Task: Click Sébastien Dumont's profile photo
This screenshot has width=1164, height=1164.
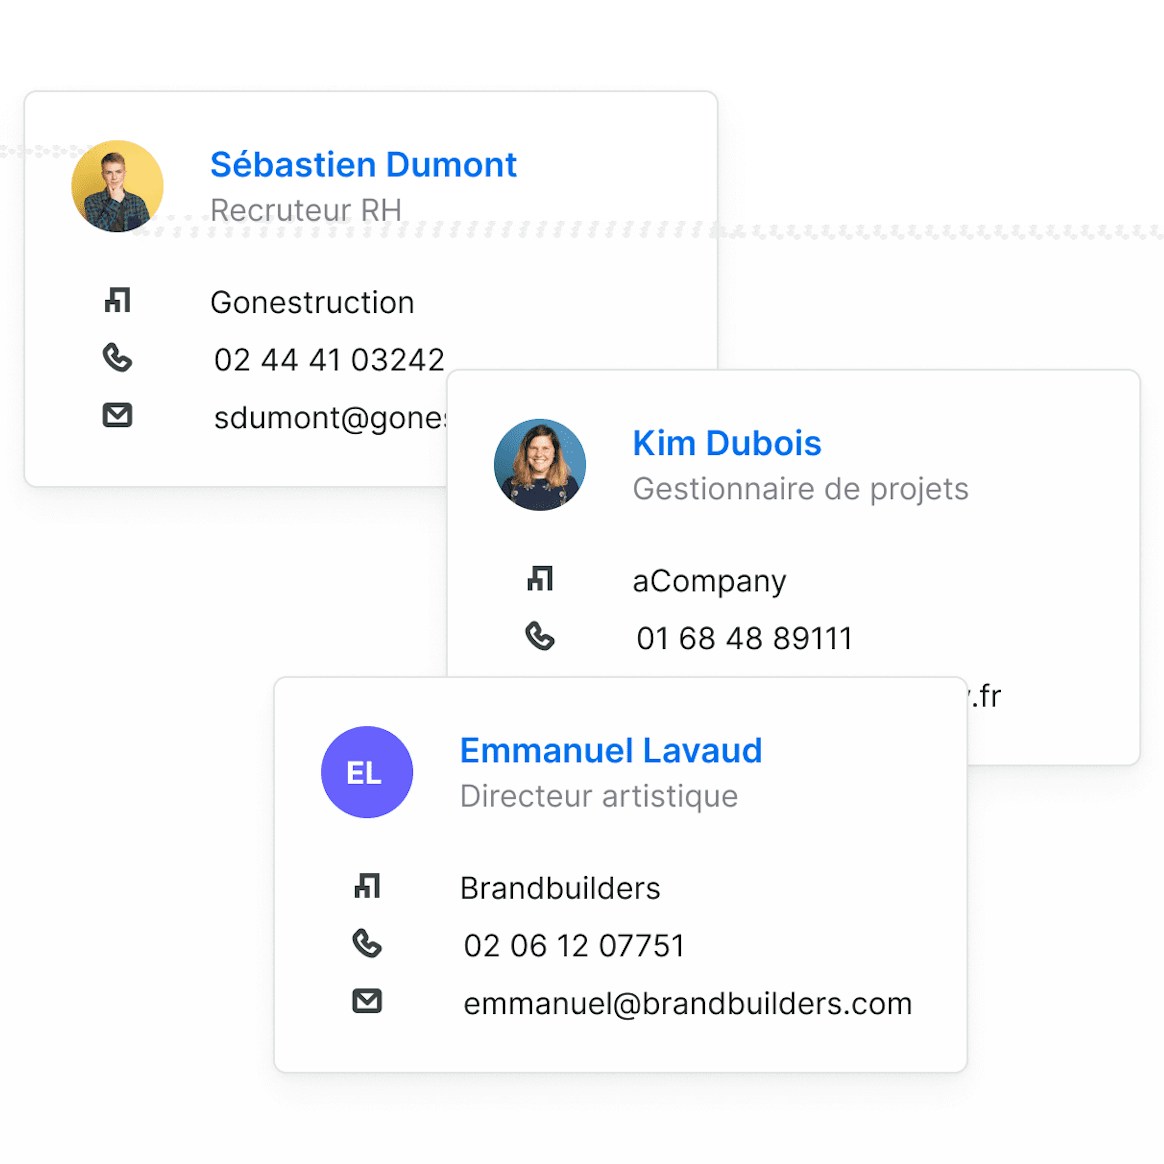Action: pos(117,186)
